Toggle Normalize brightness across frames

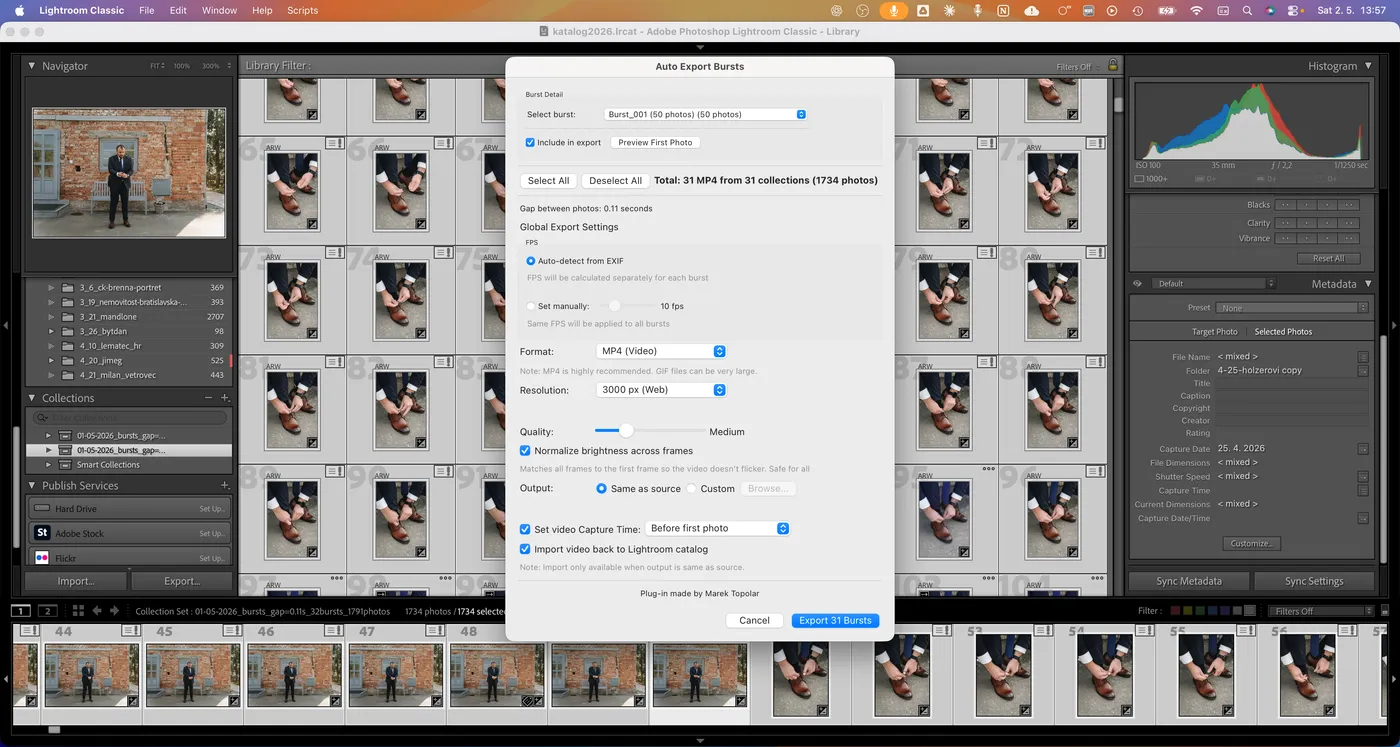(x=525, y=451)
